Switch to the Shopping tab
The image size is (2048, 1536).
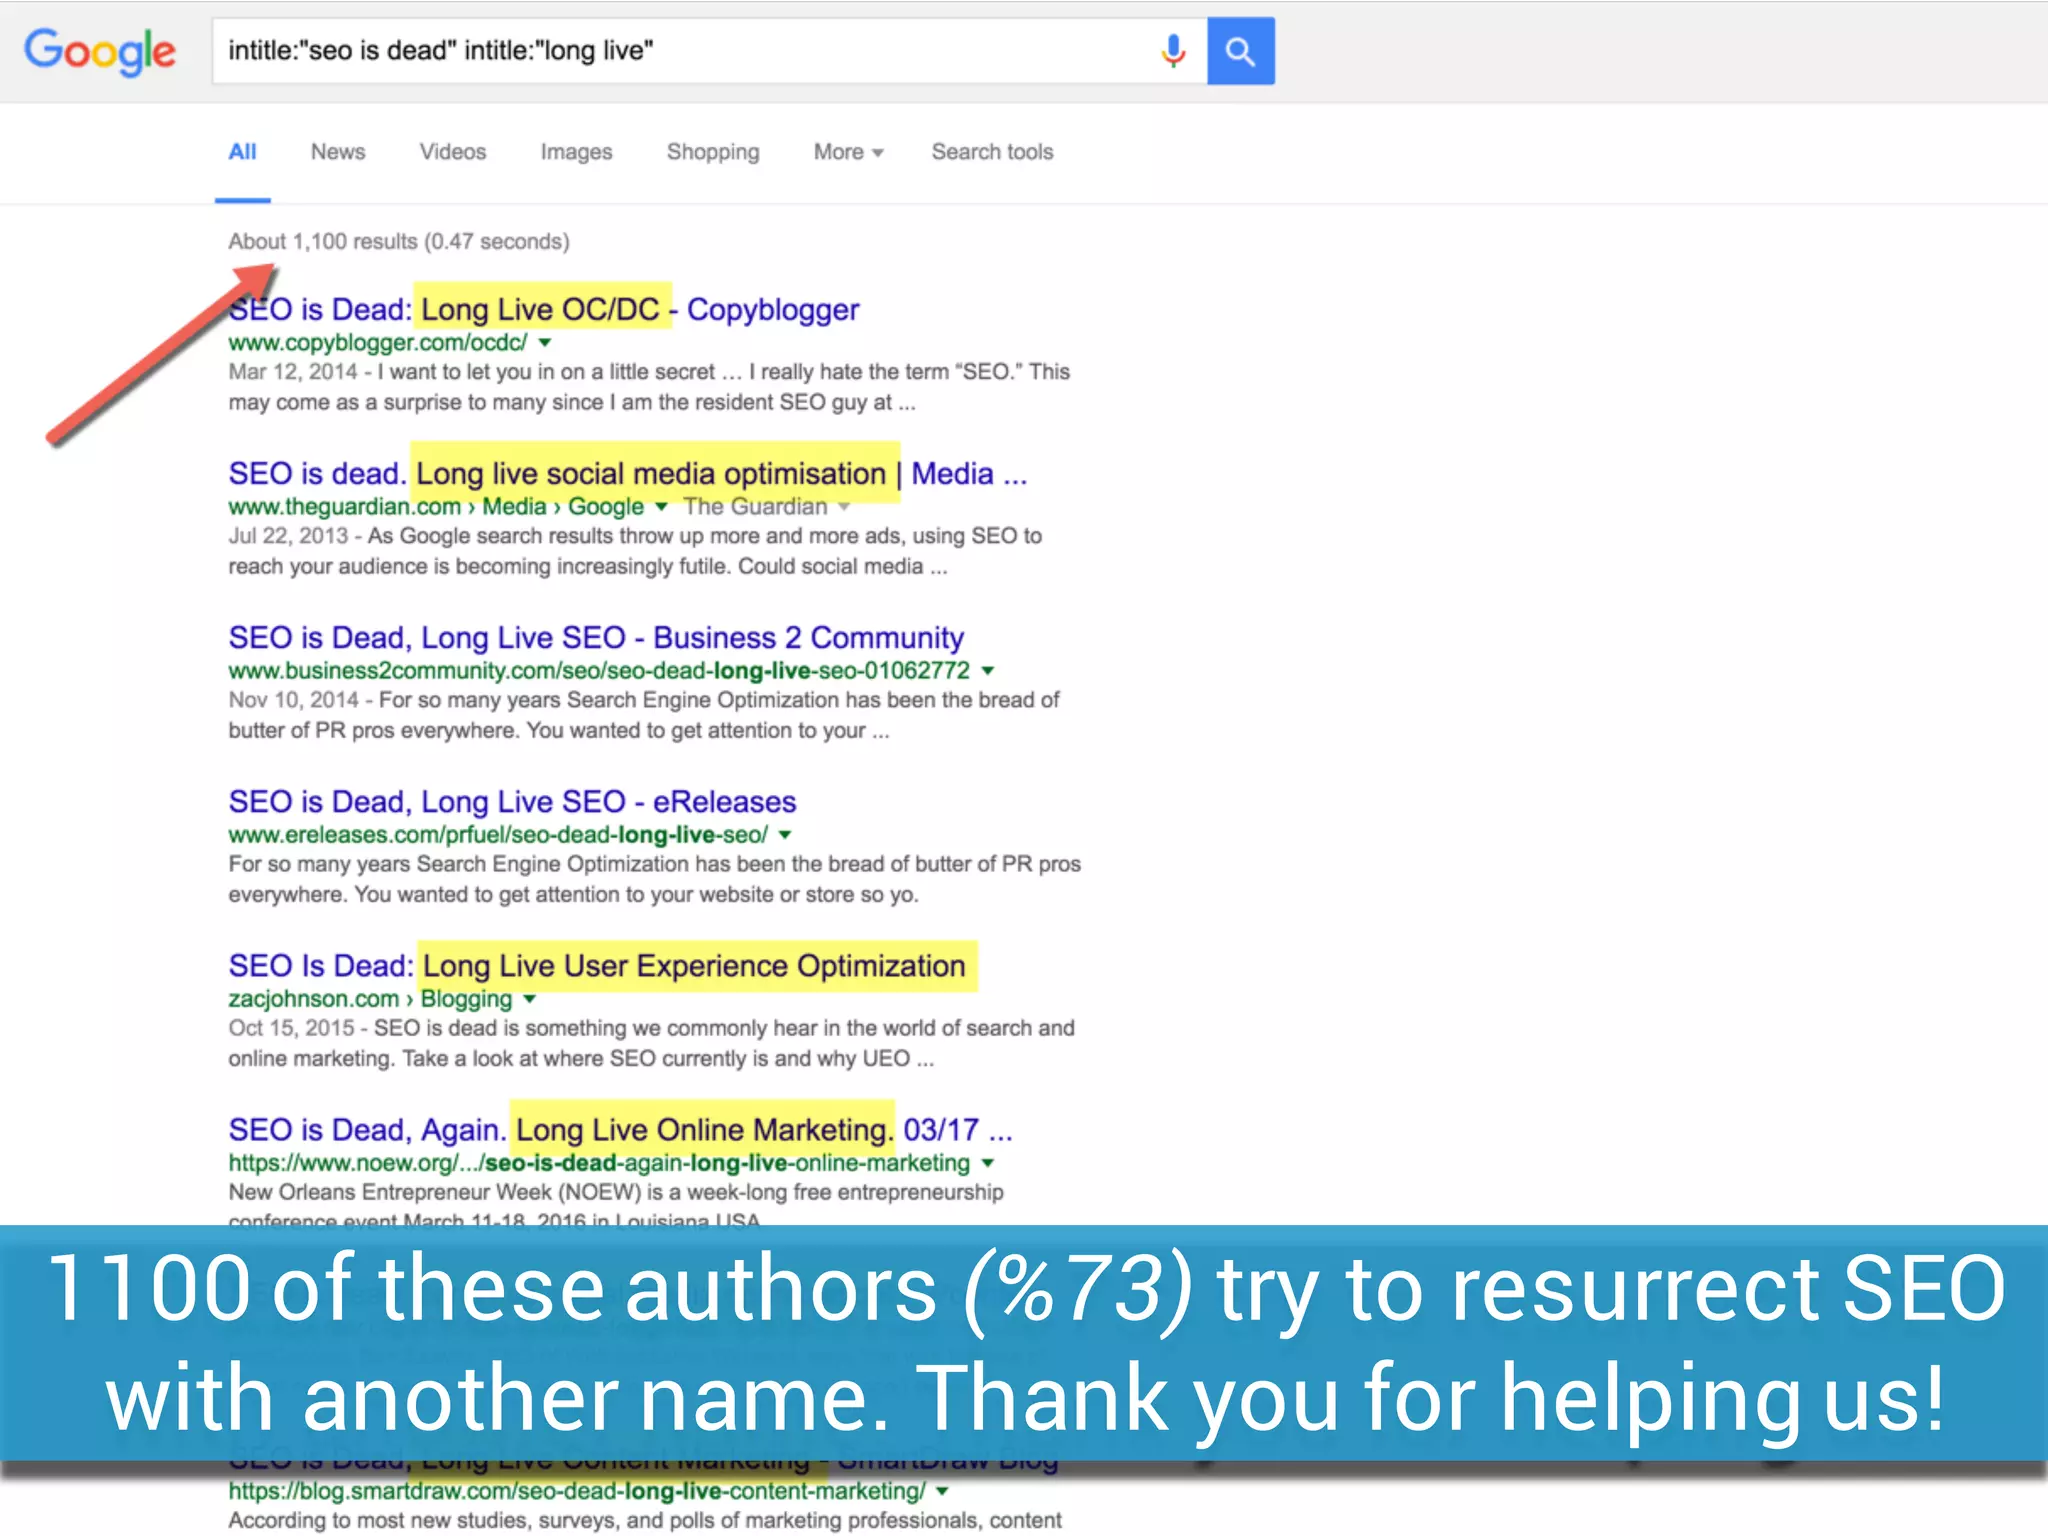point(713,152)
